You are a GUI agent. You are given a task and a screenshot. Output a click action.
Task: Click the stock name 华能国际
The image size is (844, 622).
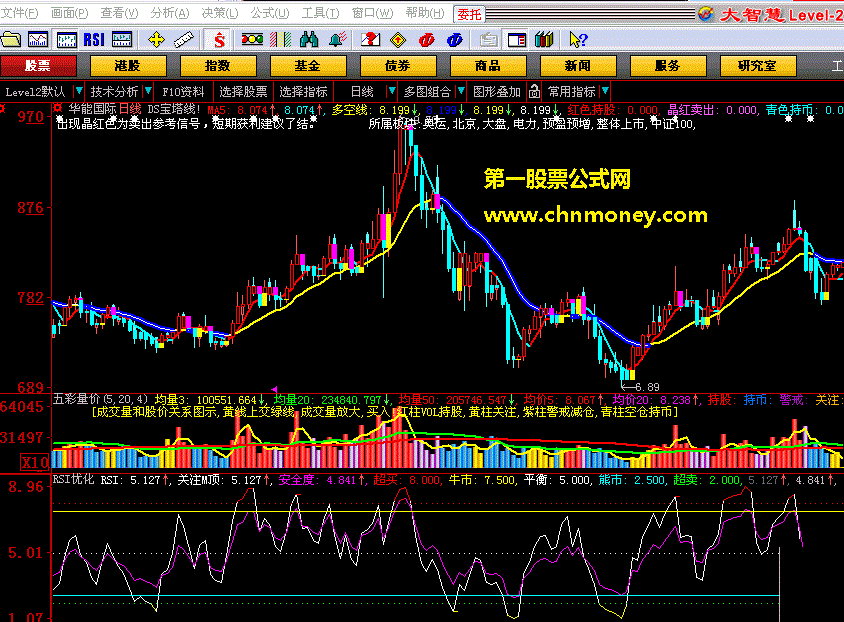92,109
